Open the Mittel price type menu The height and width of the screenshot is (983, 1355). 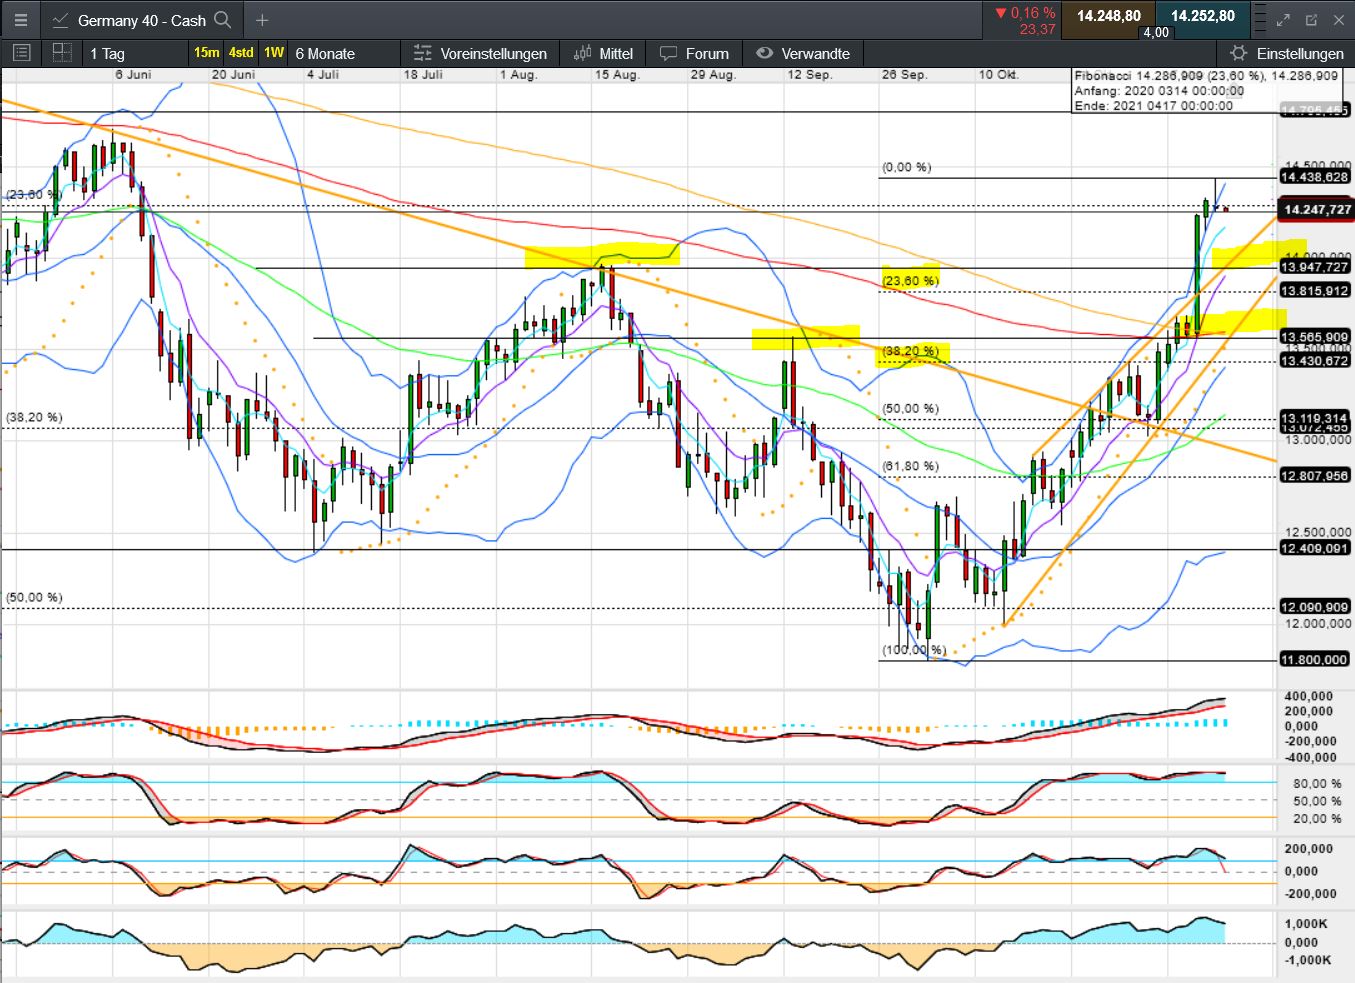[x=604, y=54]
